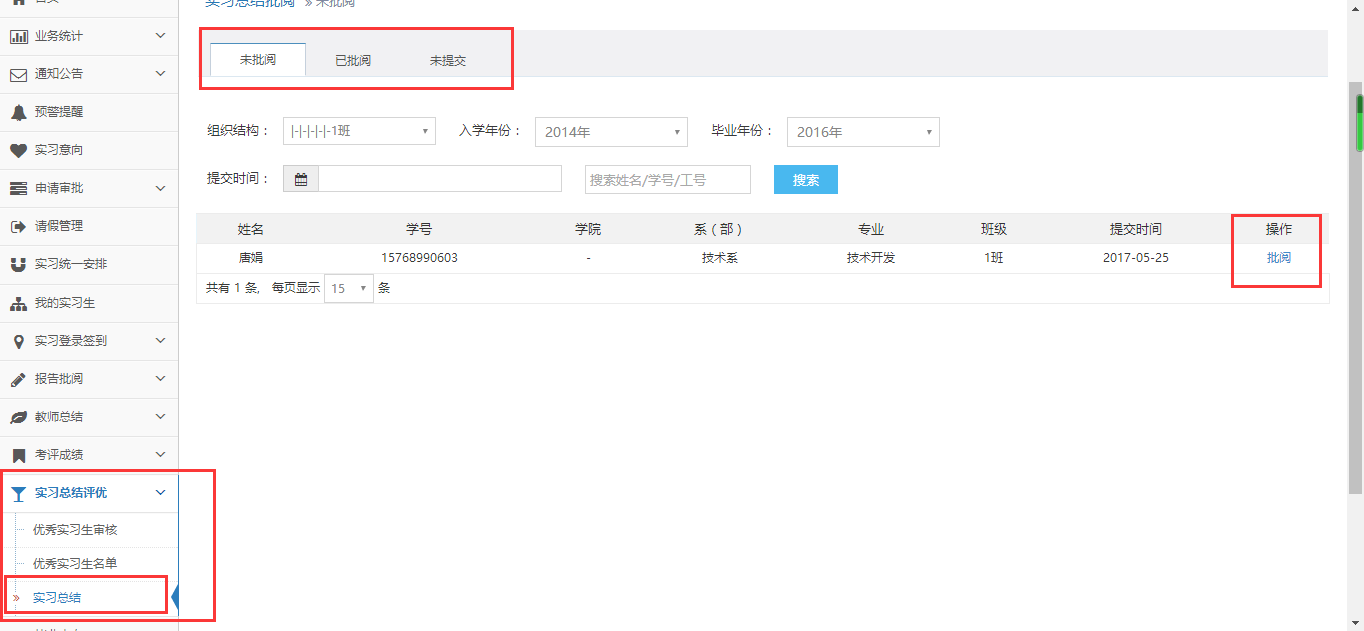Click the pencil icon for 报告批阅
This screenshot has width=1364, height=631.
pos(18,379)
